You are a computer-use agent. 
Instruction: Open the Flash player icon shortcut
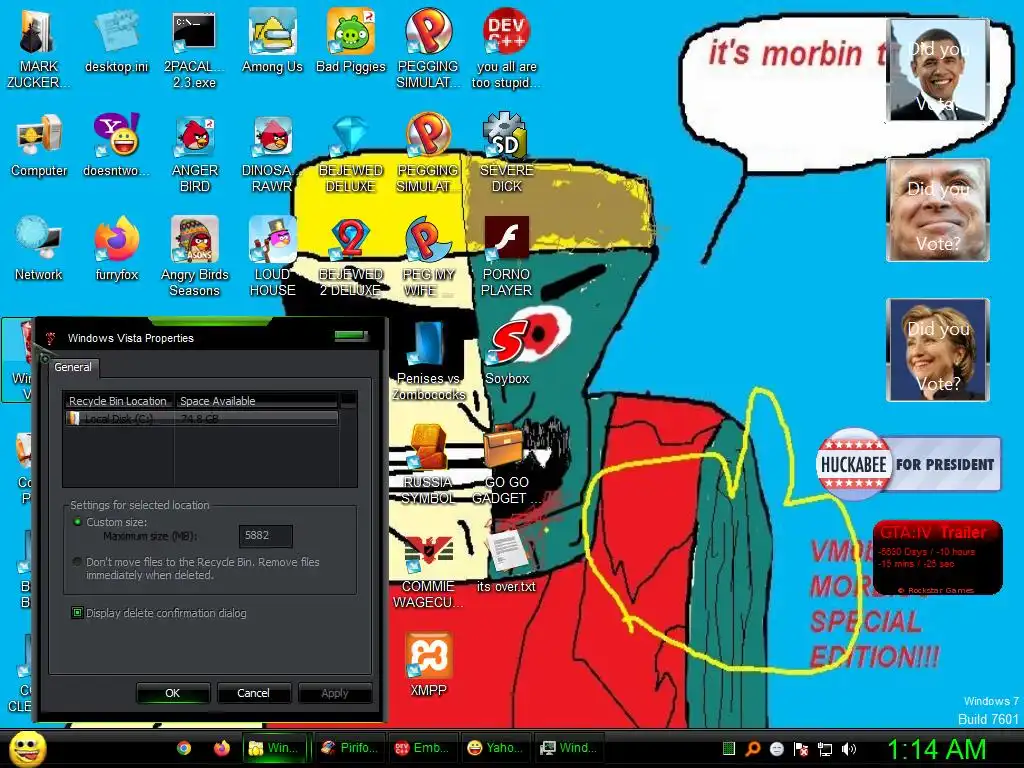coord(506,256)
